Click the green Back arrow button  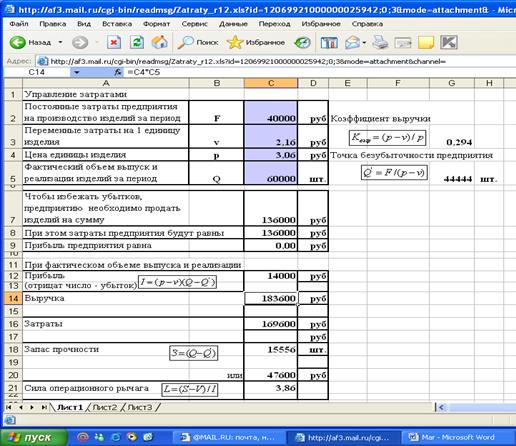(x=18, y=42)
